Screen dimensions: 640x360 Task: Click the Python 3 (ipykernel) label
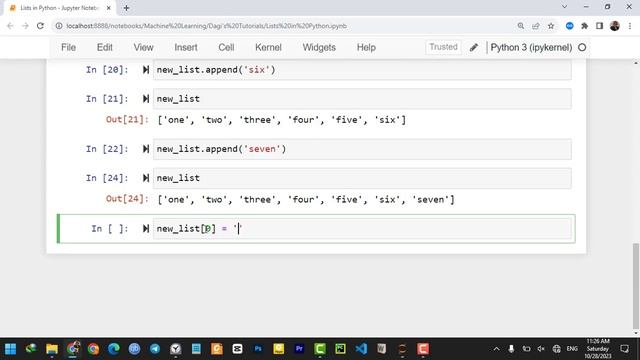[531, 47]
